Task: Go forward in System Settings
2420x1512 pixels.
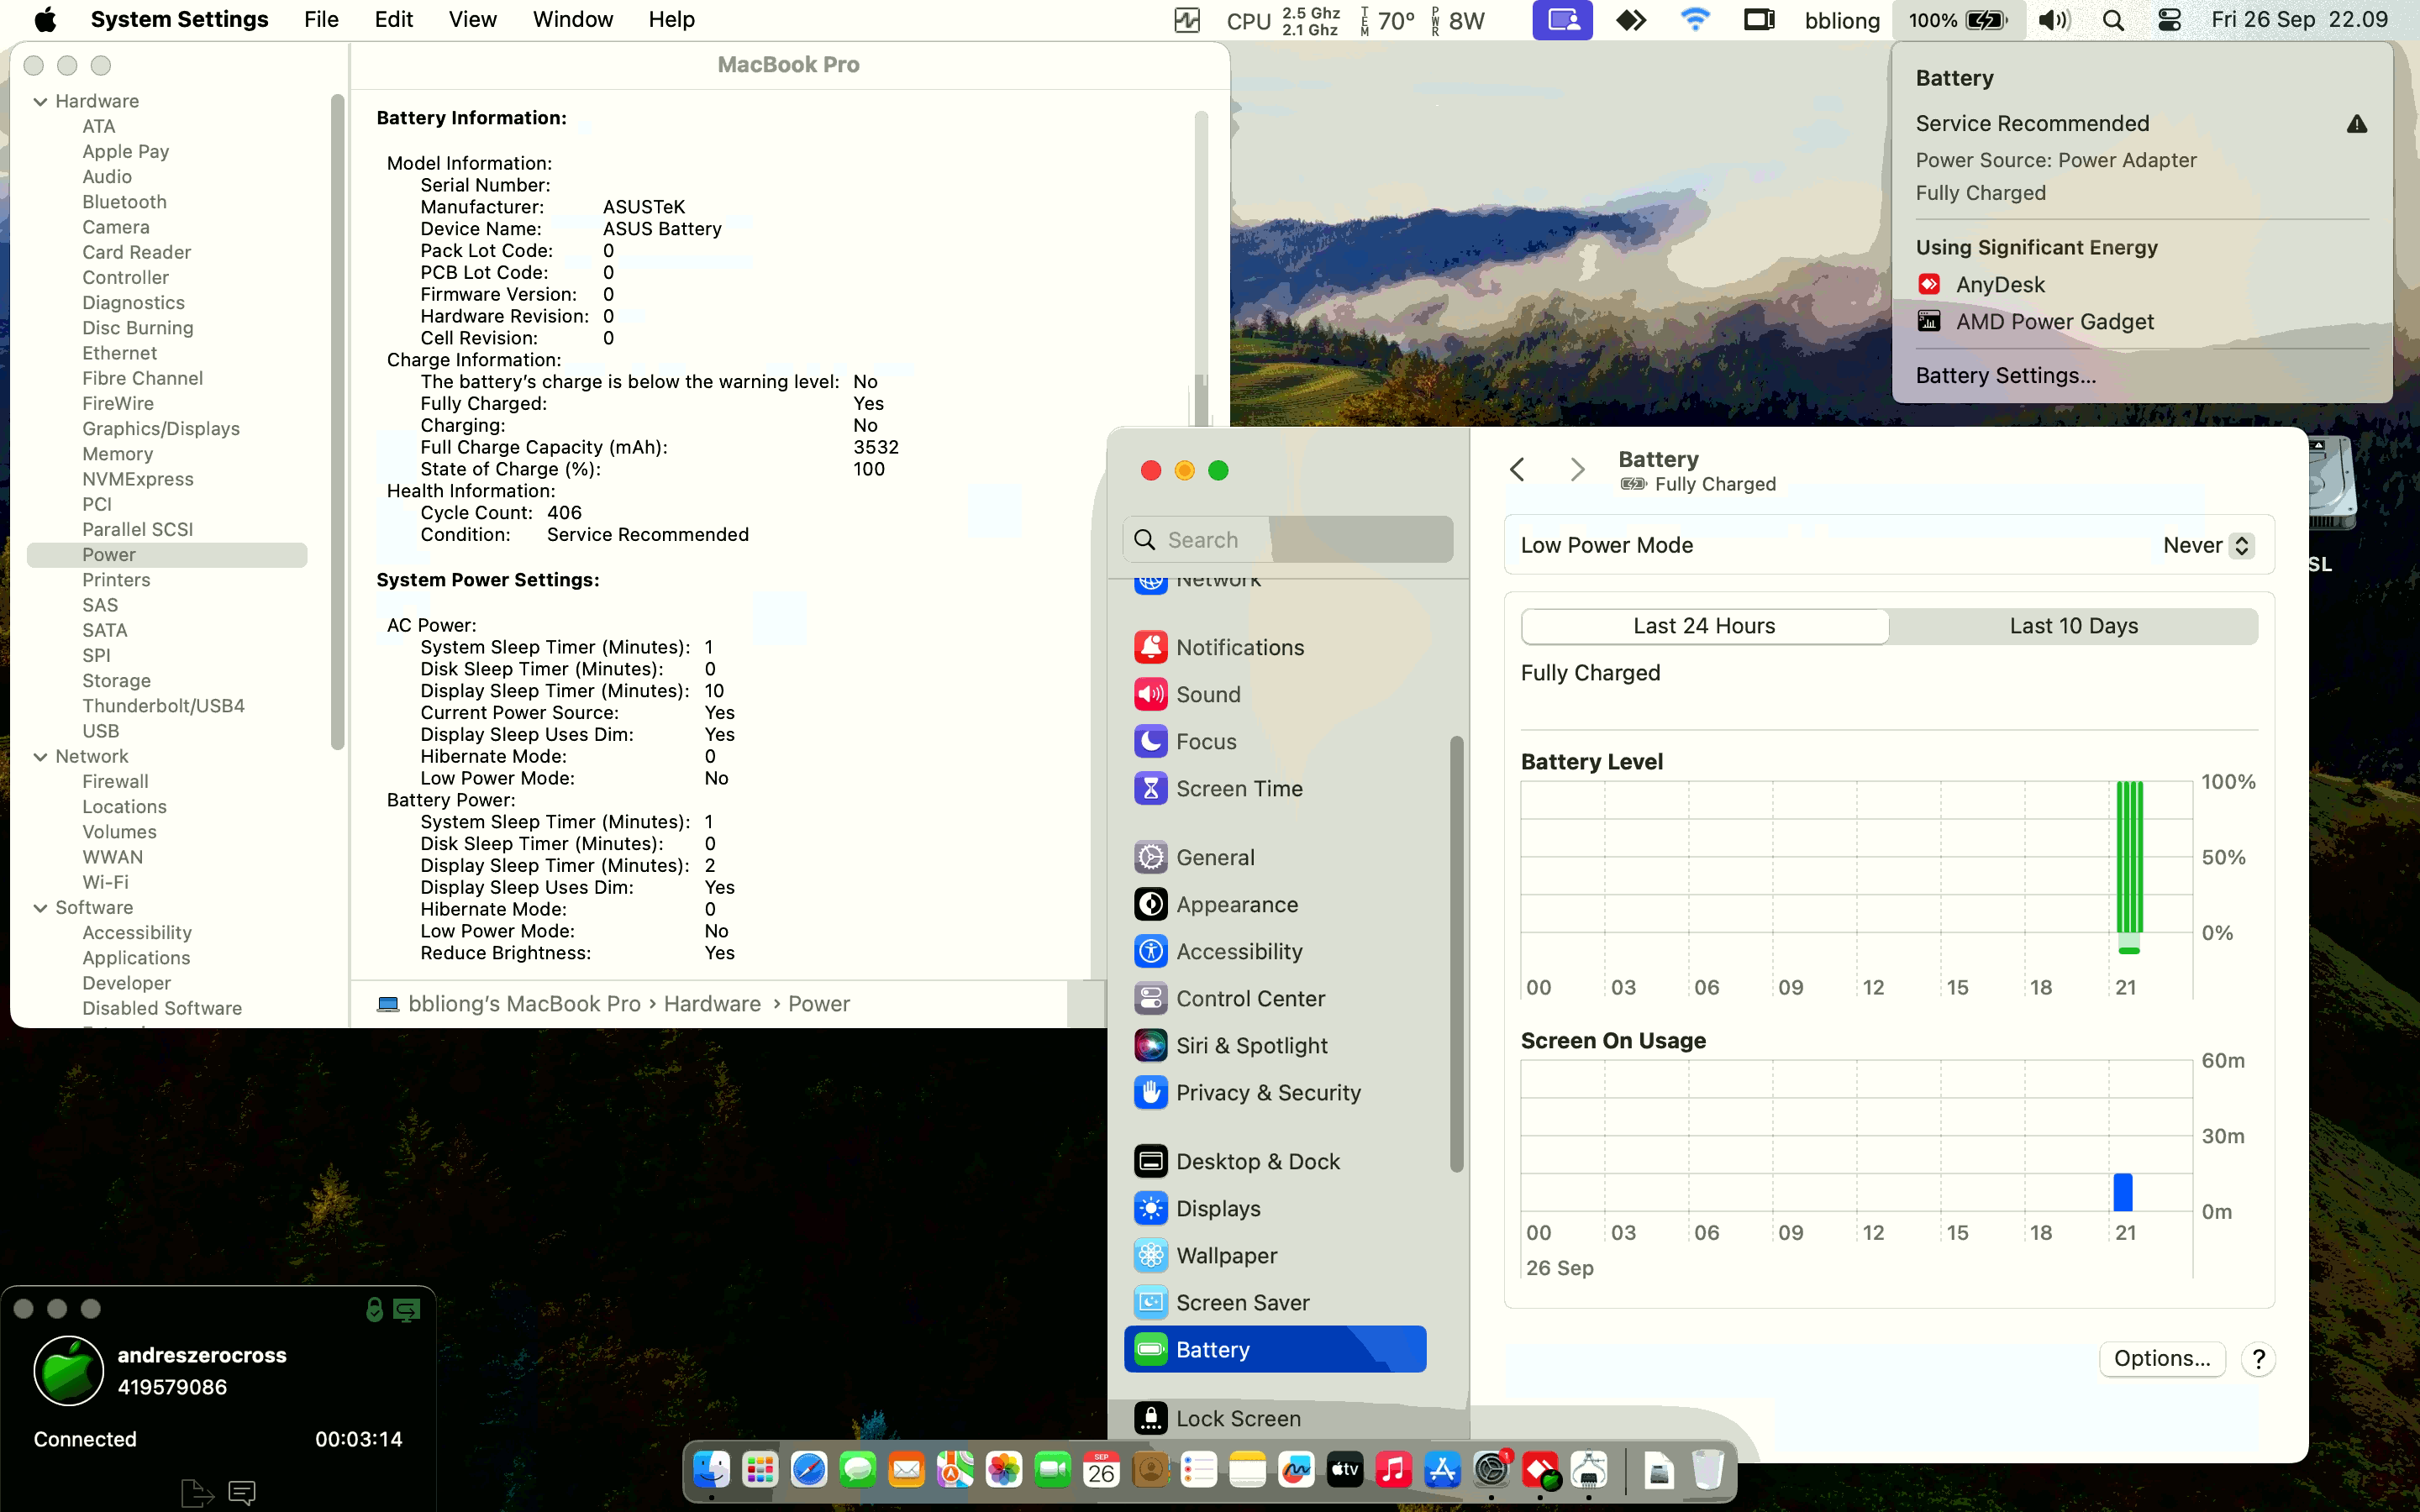Action: tap(1577, 469)
